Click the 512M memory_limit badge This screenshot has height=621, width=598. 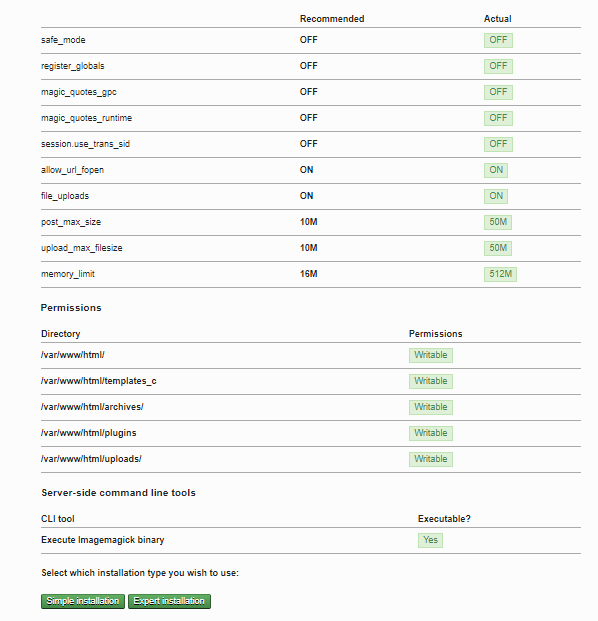click(500, 274)
